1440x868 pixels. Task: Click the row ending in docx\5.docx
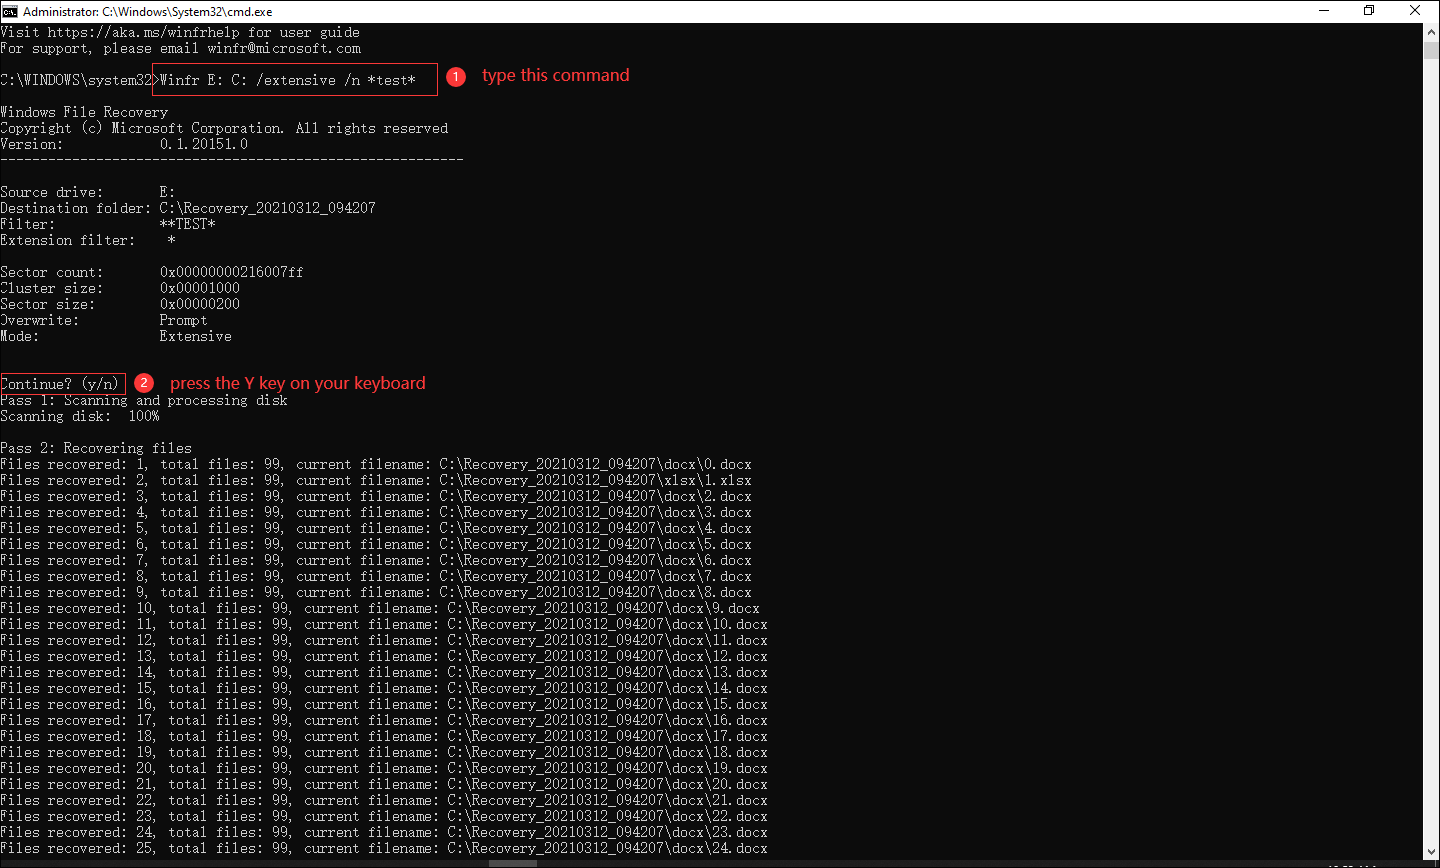tap(376, 544)
